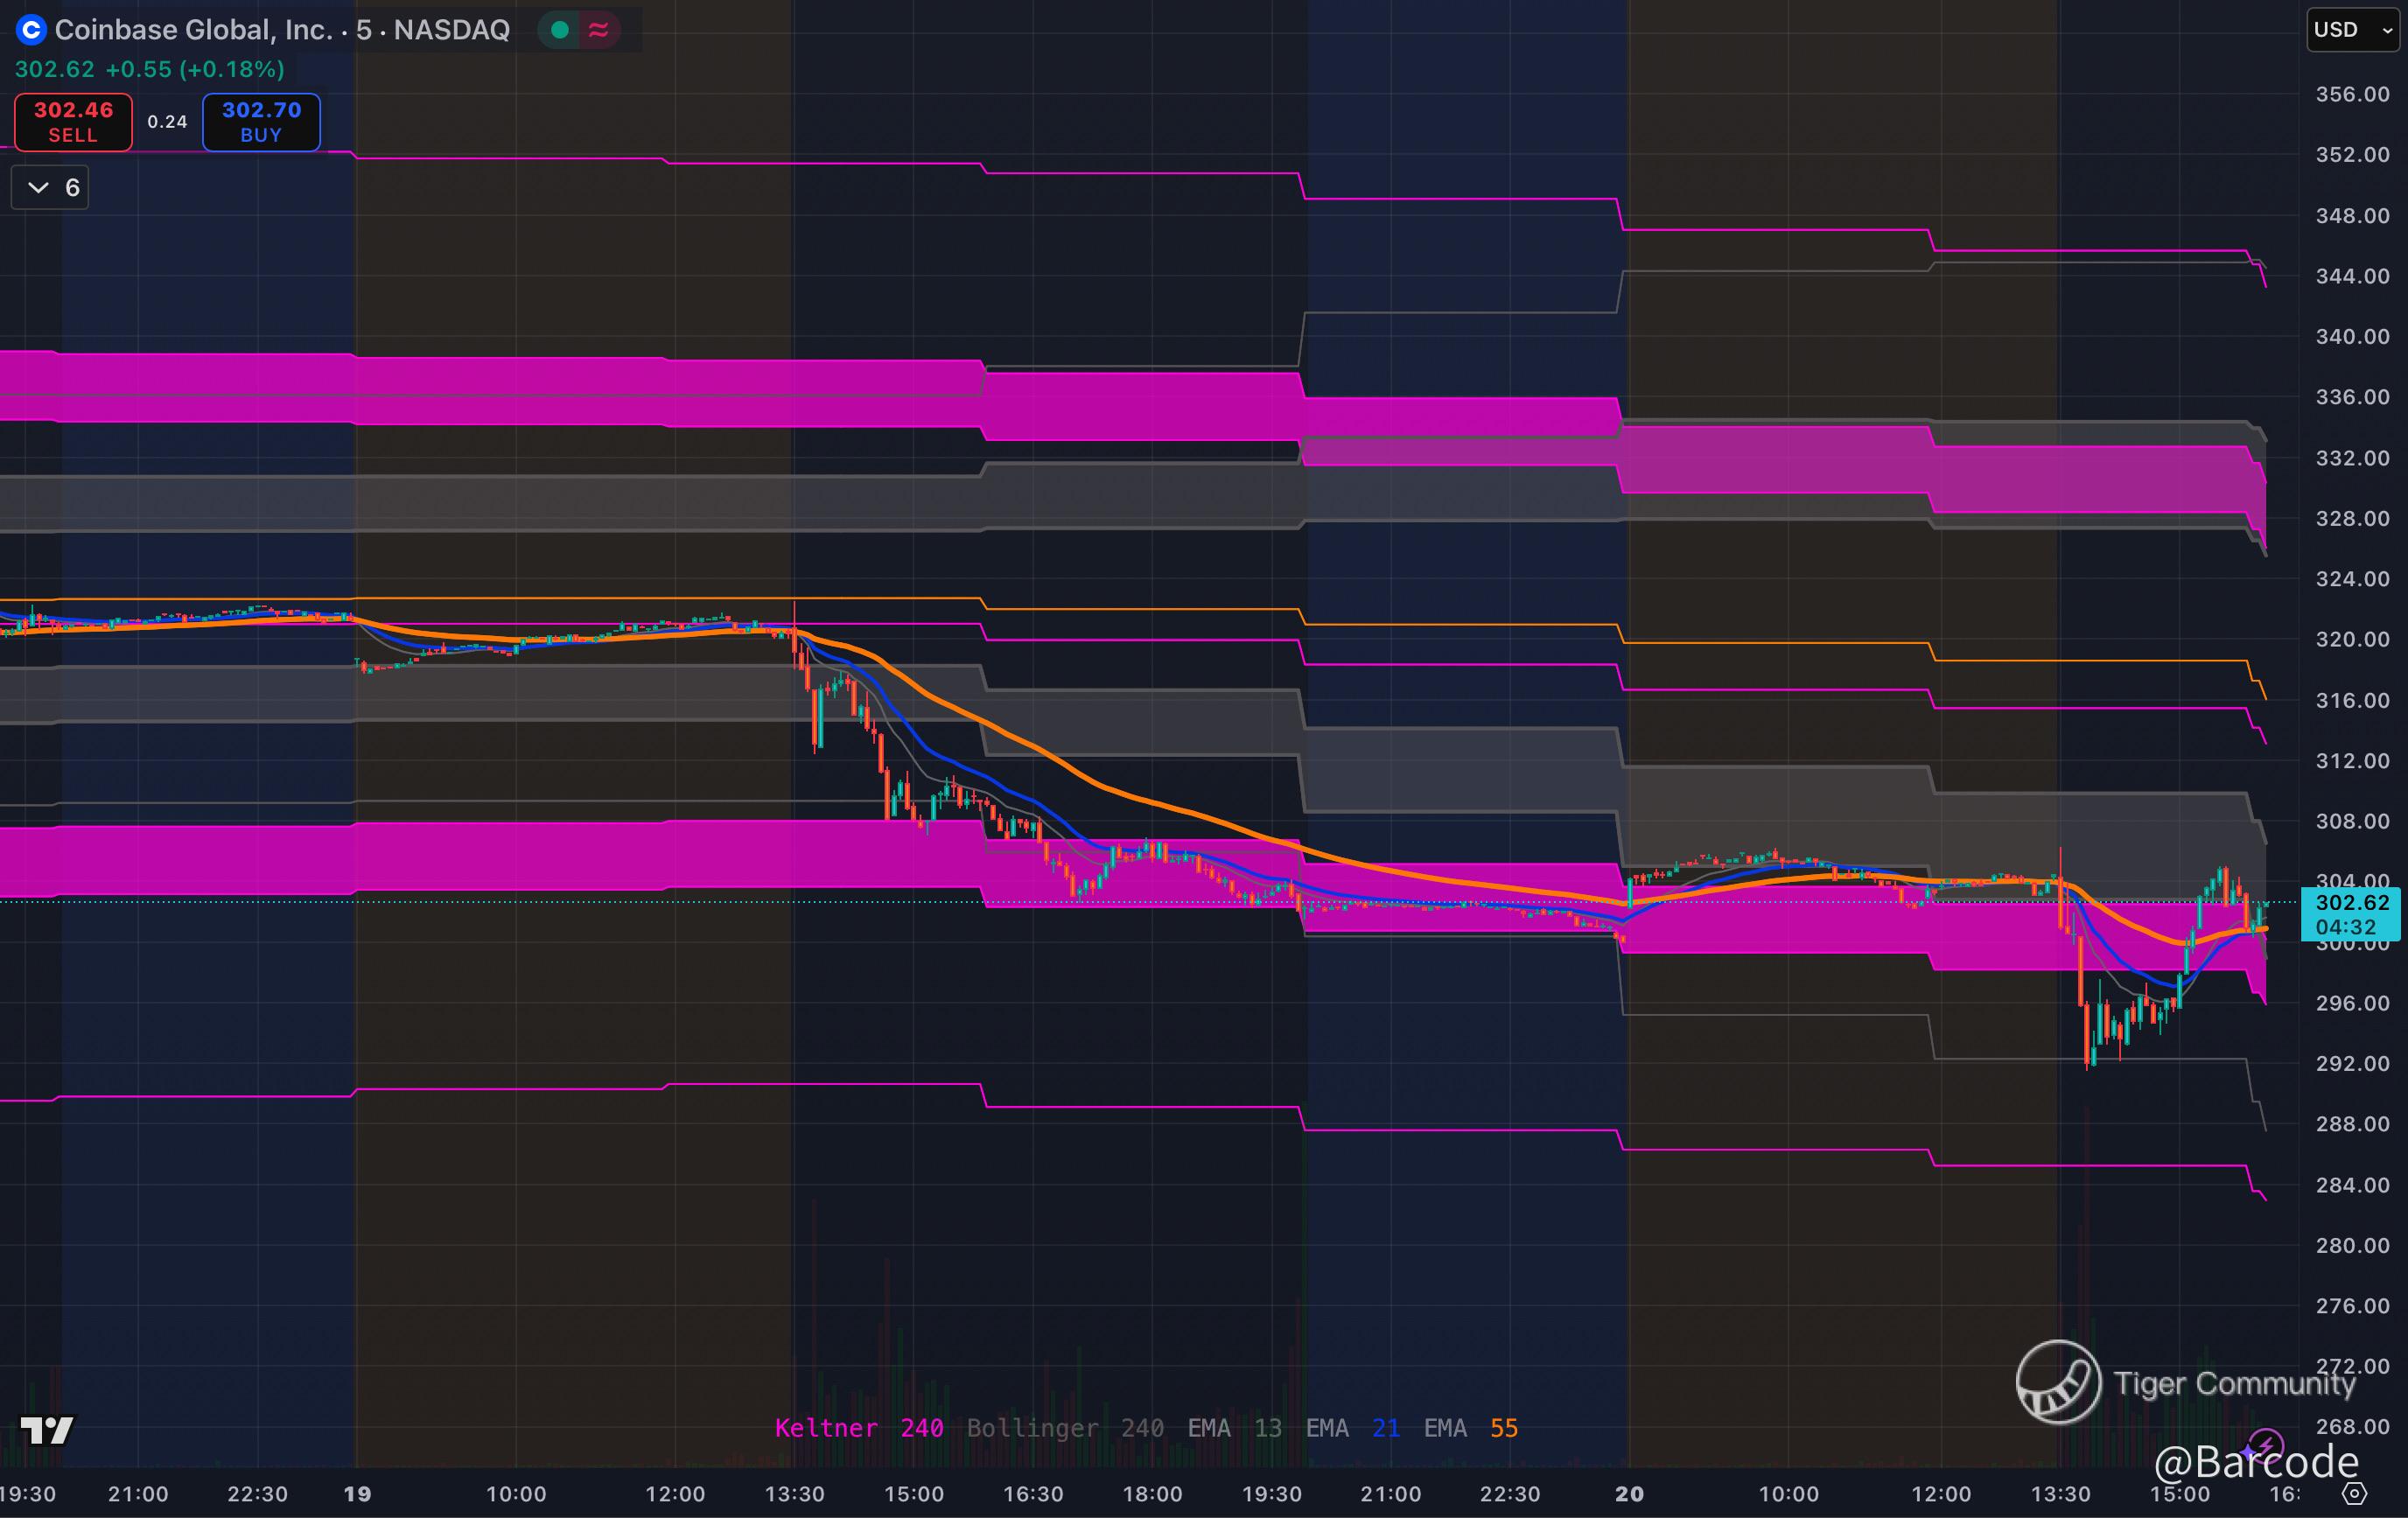The height and width of the screenshot is (1518, 2408).
Task: Click the EMA 55 orange legend label
Action: coord(1470,1428)
